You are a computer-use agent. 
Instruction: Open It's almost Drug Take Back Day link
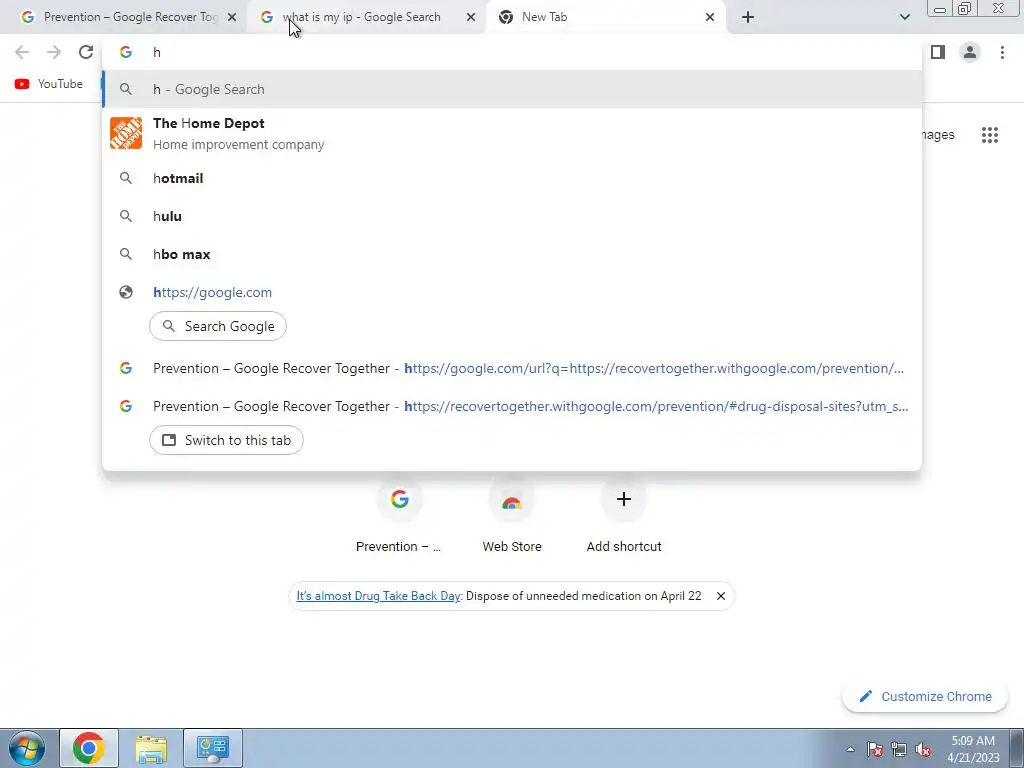pyautogui.click(x=378, y=596)
